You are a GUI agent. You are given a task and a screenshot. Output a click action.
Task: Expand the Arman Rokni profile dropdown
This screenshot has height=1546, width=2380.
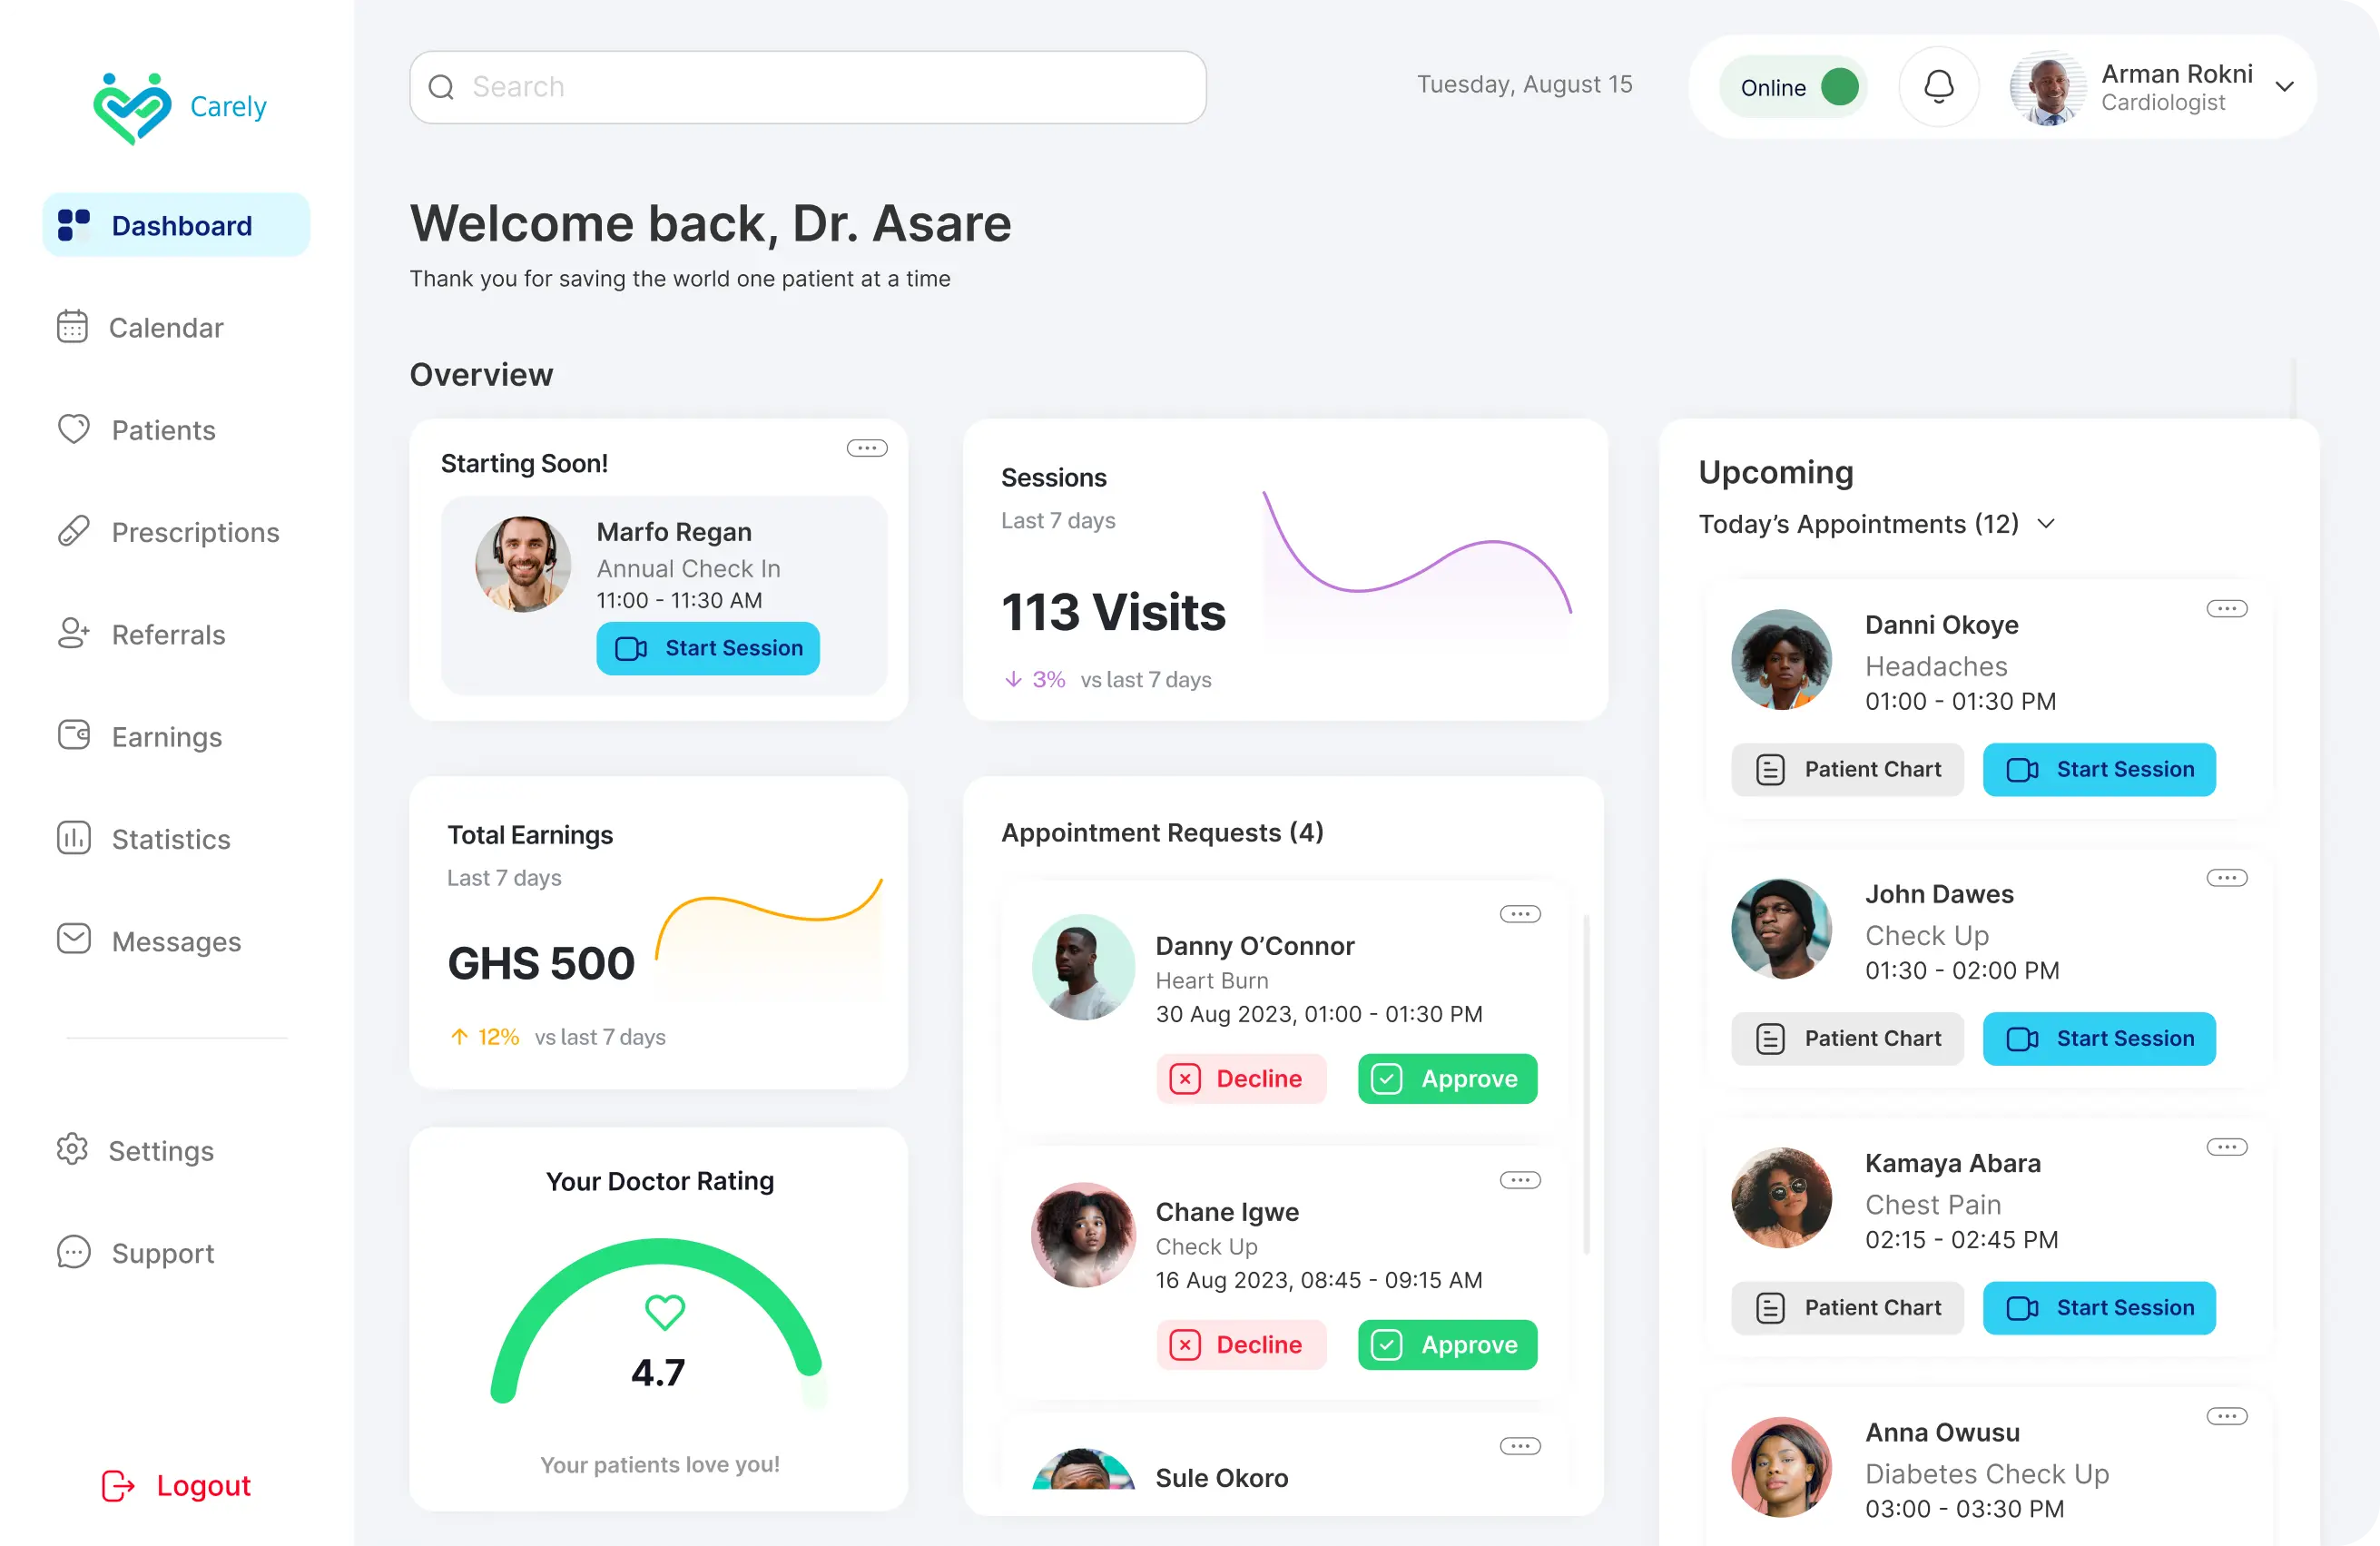pos(2285,87)
